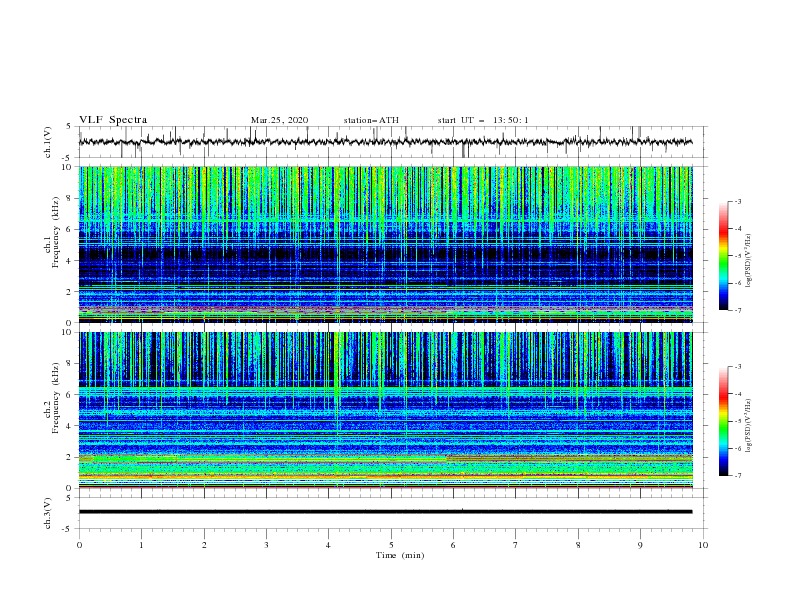Click the ch.1 spectrogram color scale bar
Viewport: 792px width, 612px height.
(x=724, y=256)
